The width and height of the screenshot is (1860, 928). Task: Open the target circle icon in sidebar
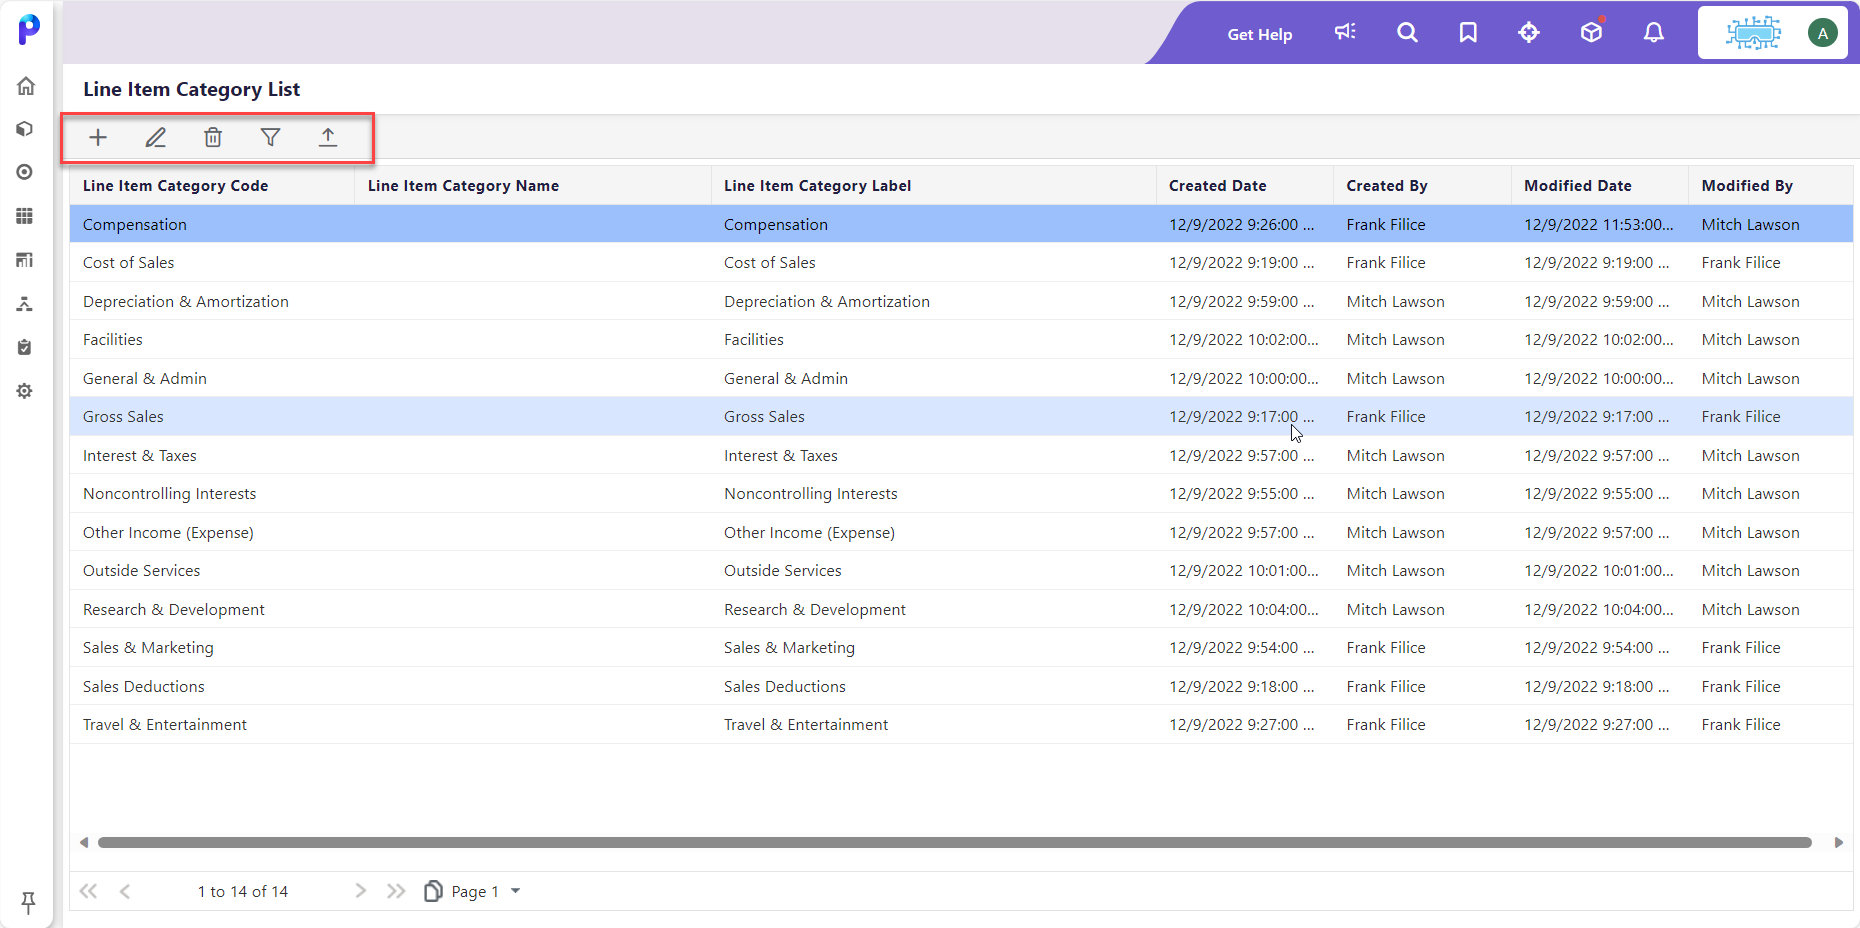click(25, 172)
